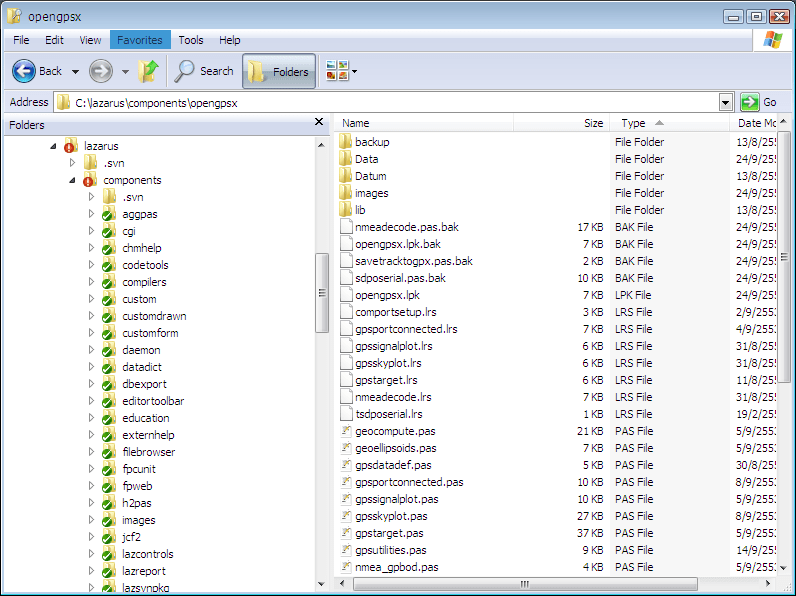The image size is (796, 596).
Task: Click the lazarus folder icon with red warning
Action: coord(71,146)
